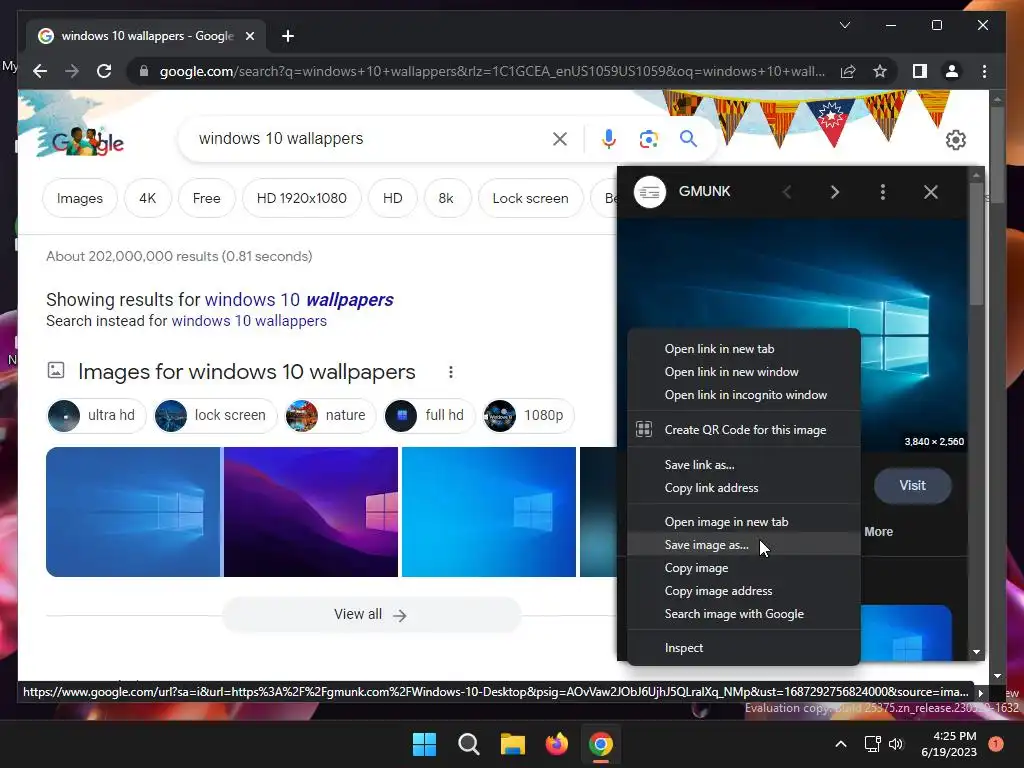The image size is (1024, 768).
Task: Choose the ultra hd image suggestion
Action: tap(97, 415)
